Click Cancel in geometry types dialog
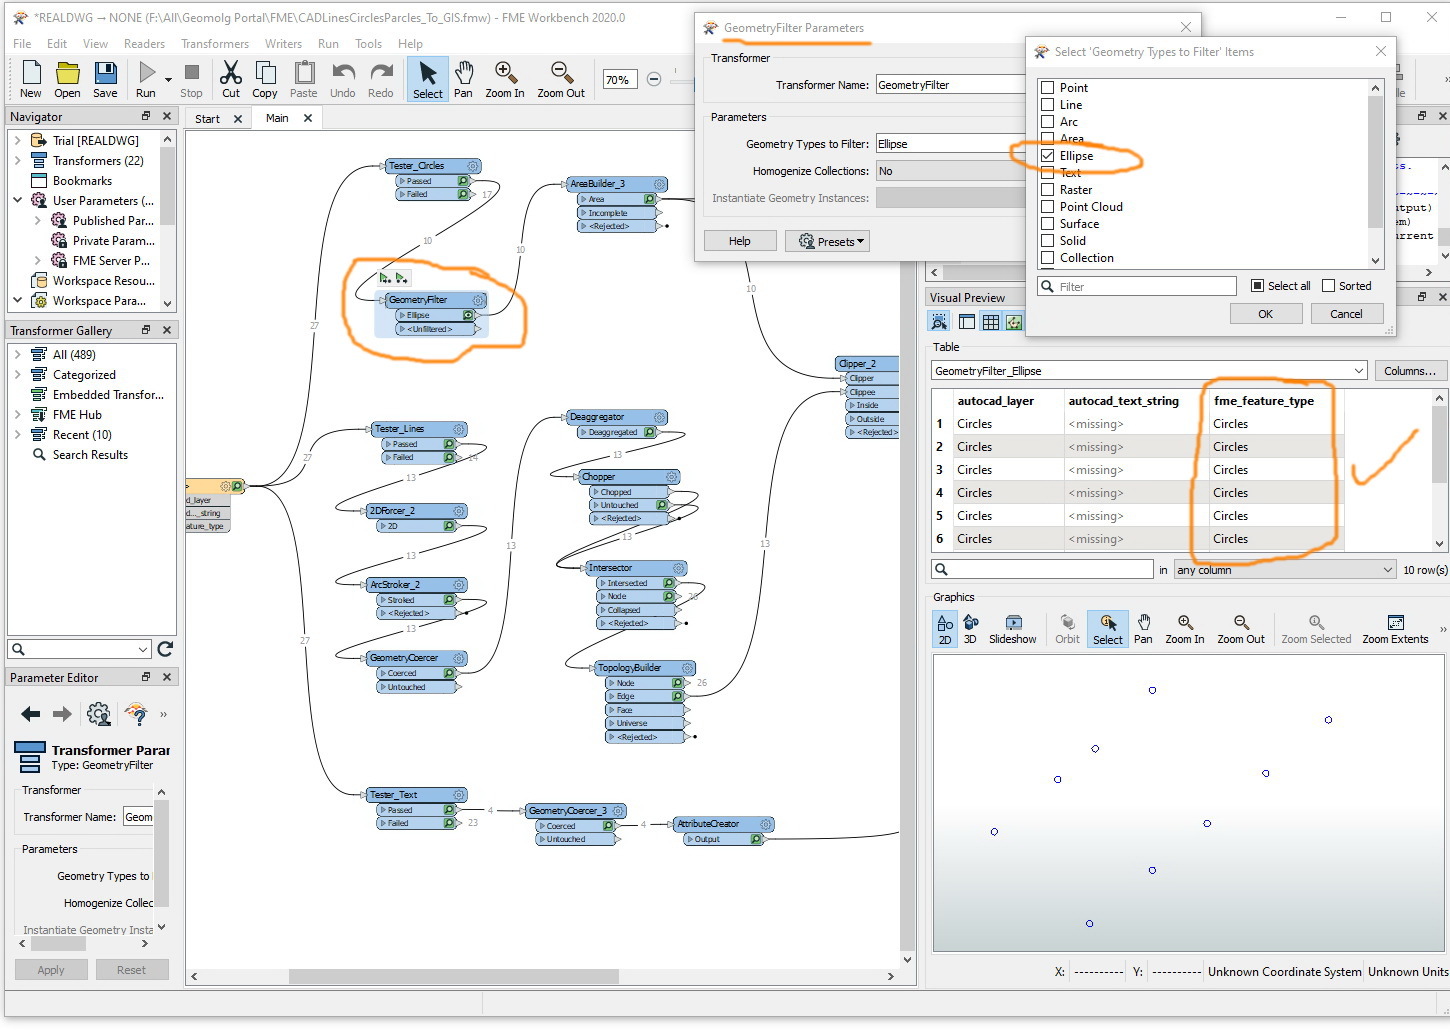 [1346, 314]
